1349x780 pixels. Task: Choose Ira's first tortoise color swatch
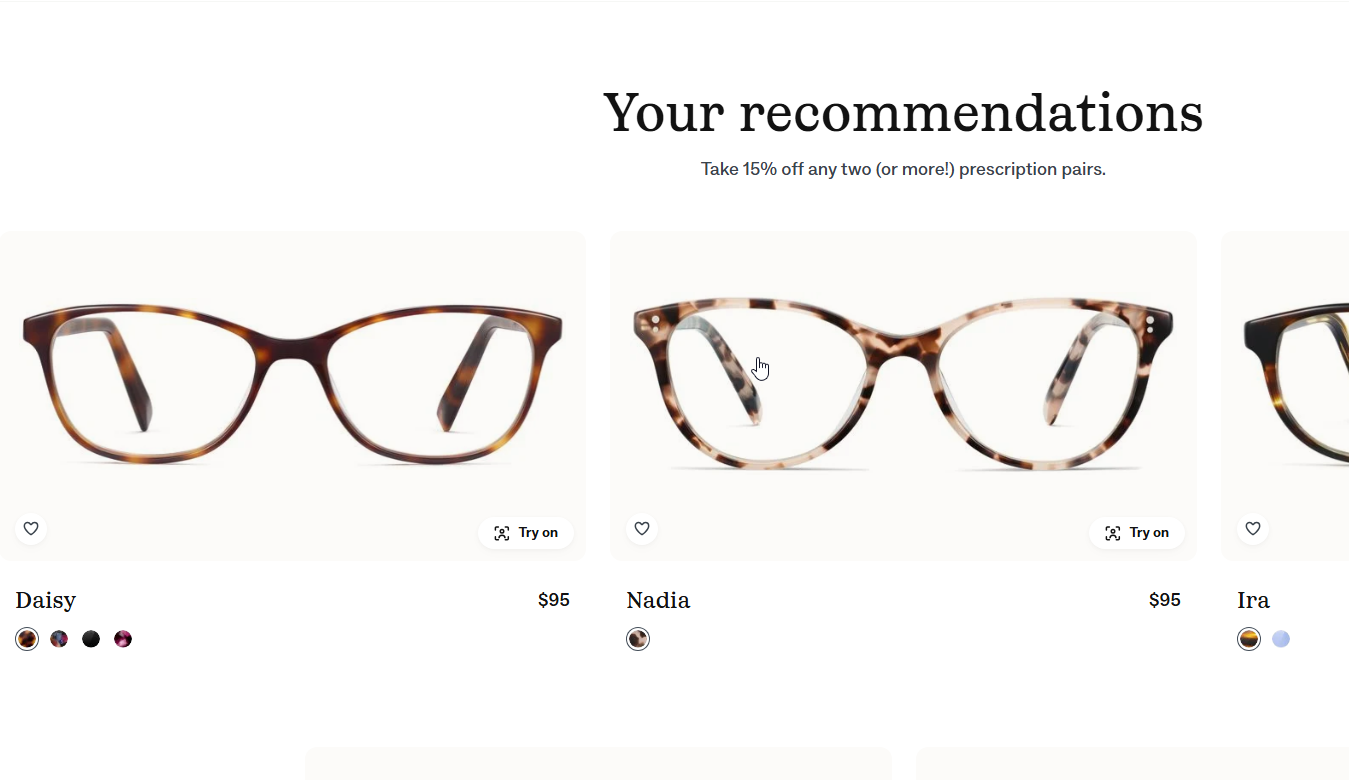point(1249,639)
